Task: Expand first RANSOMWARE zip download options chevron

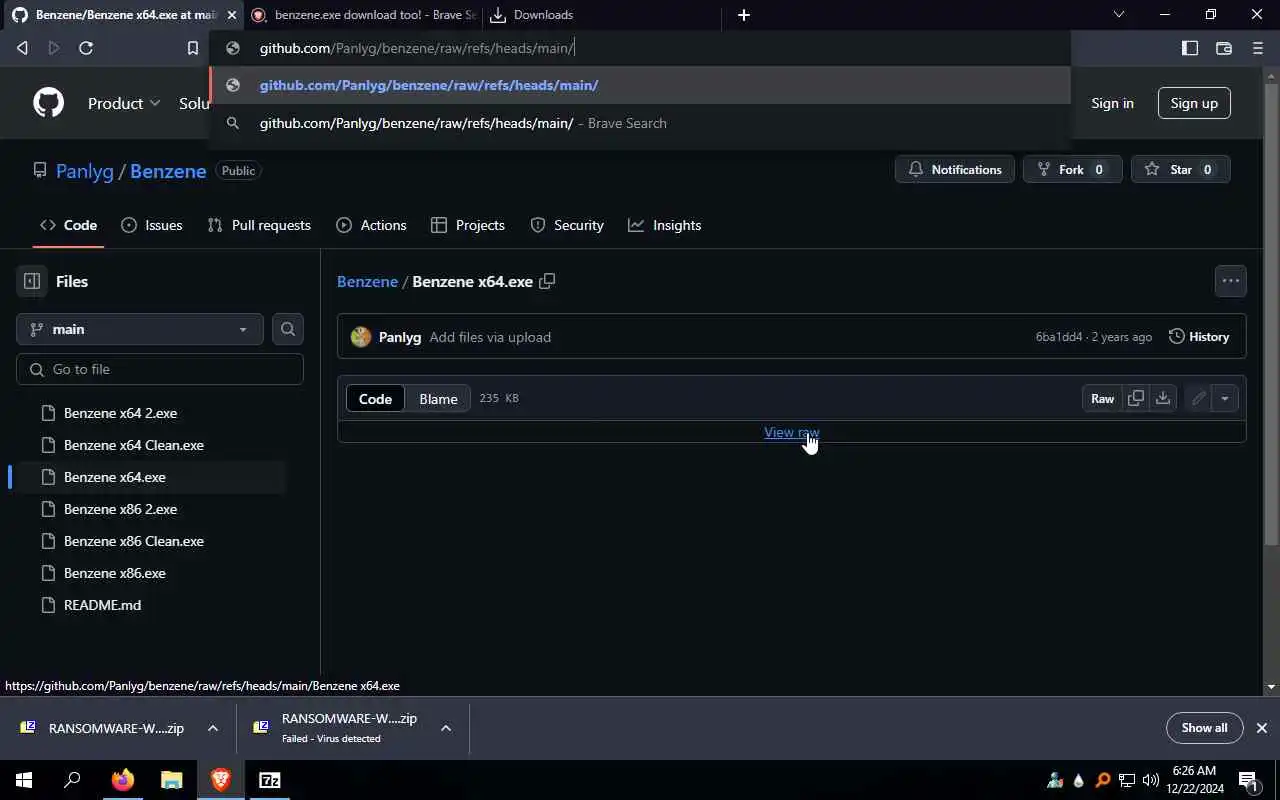Action: [213, 728]
